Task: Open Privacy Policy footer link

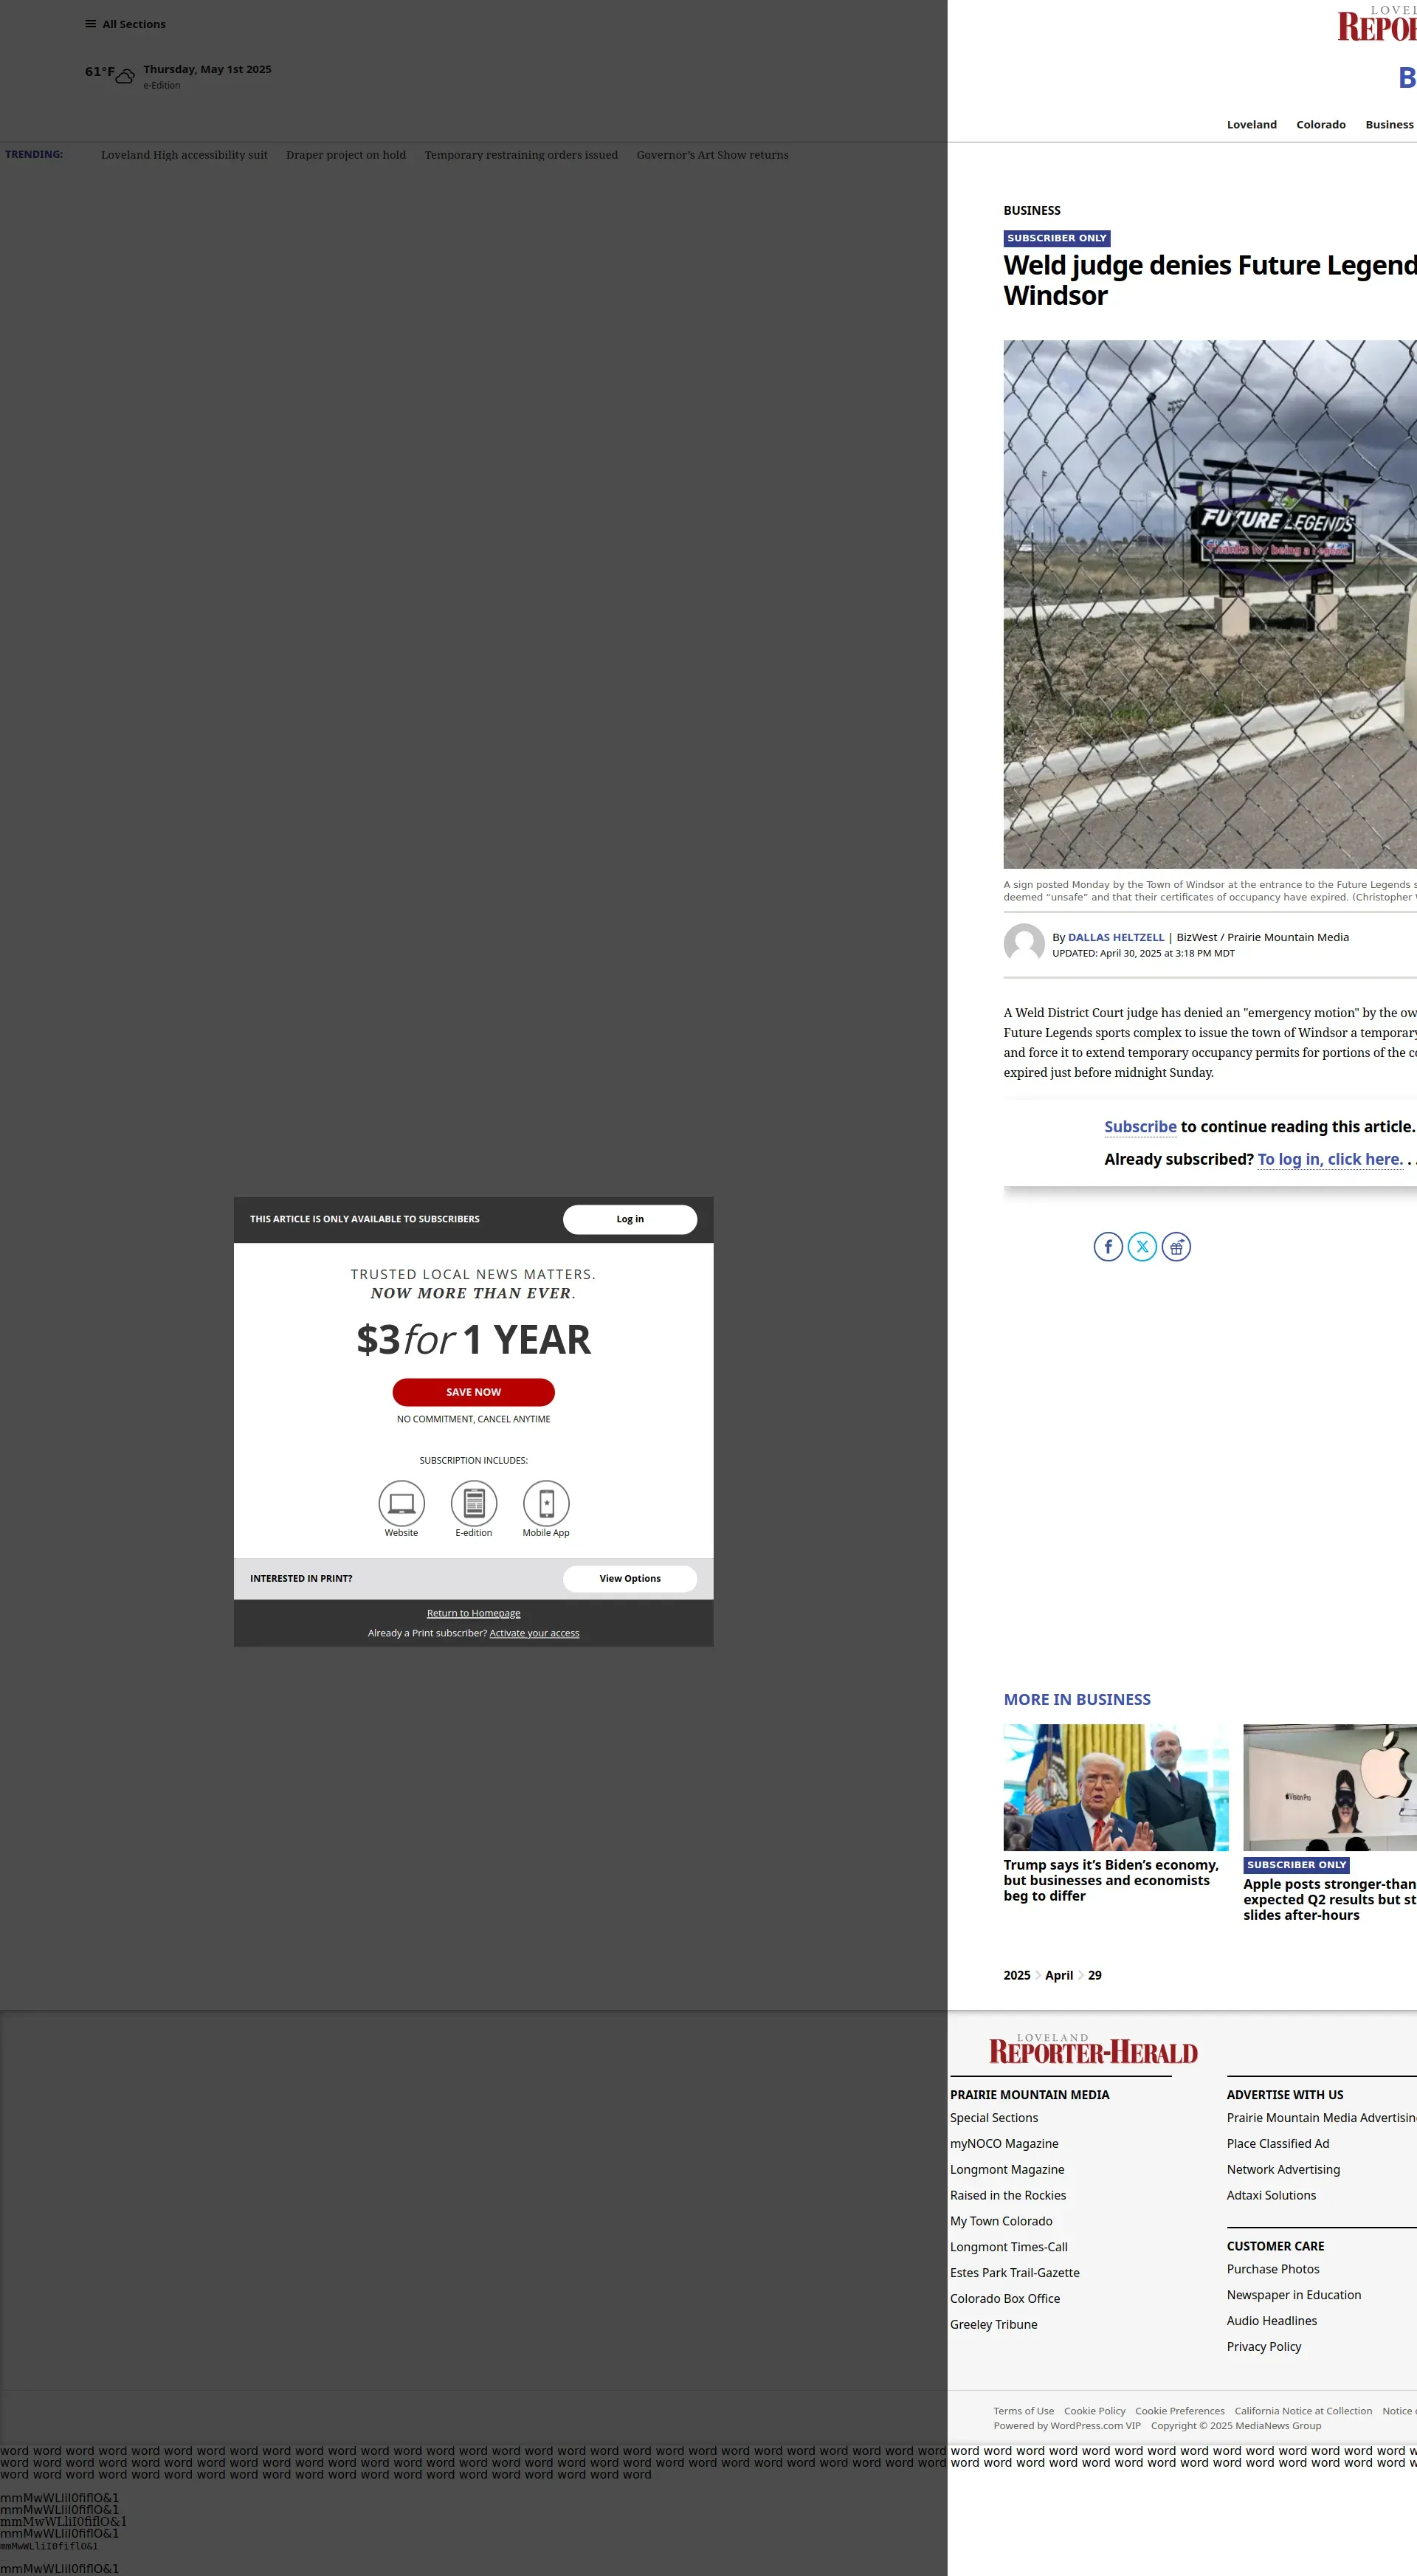Action: tap(1264, 2347)
